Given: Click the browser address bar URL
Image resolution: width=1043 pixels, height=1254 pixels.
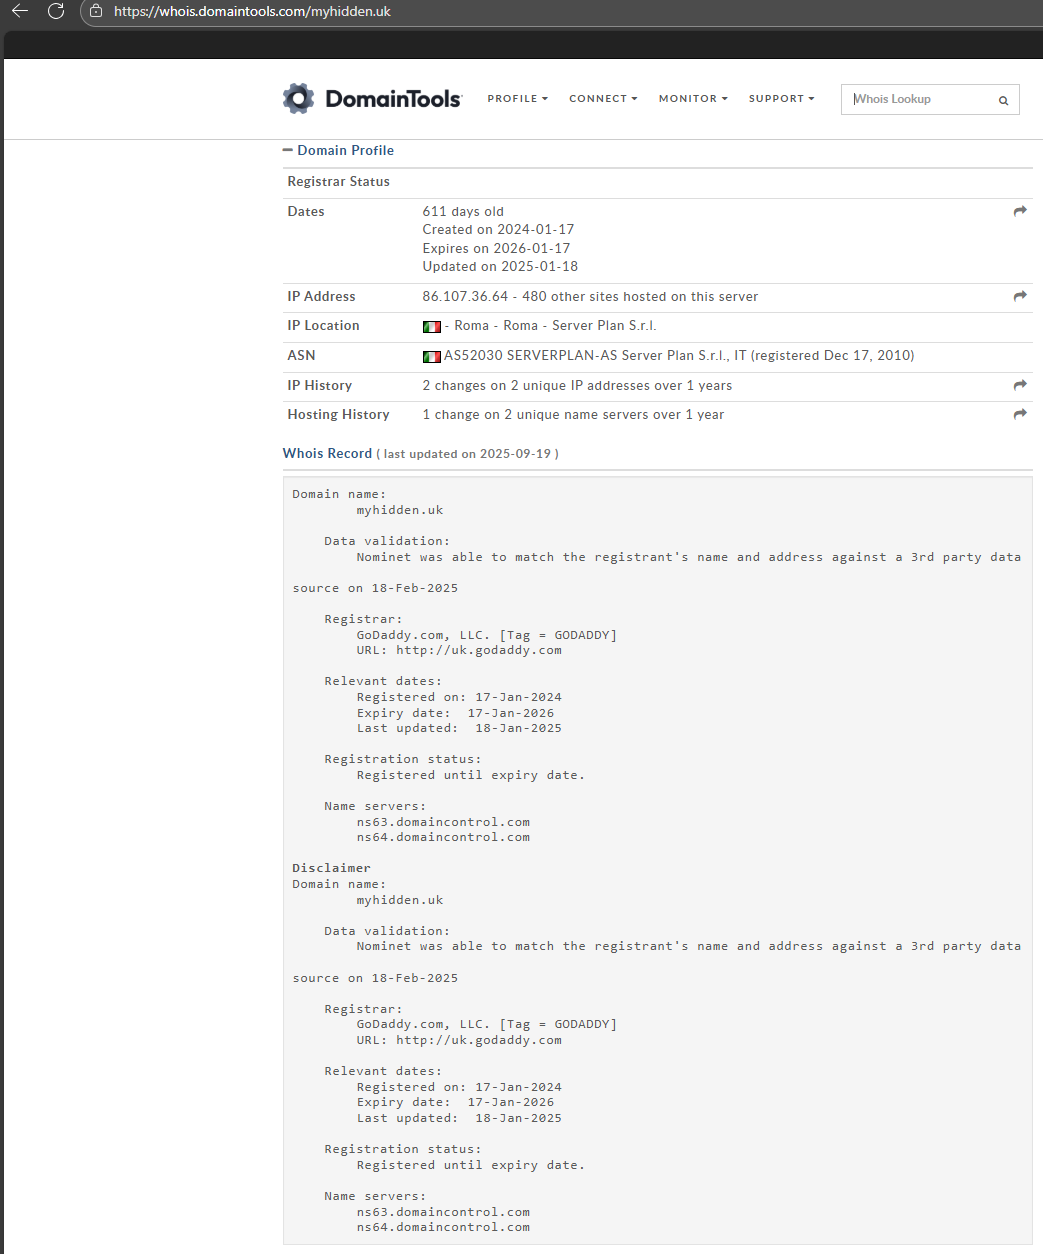Looking at the screenshot, I should (x=252, y=12).
